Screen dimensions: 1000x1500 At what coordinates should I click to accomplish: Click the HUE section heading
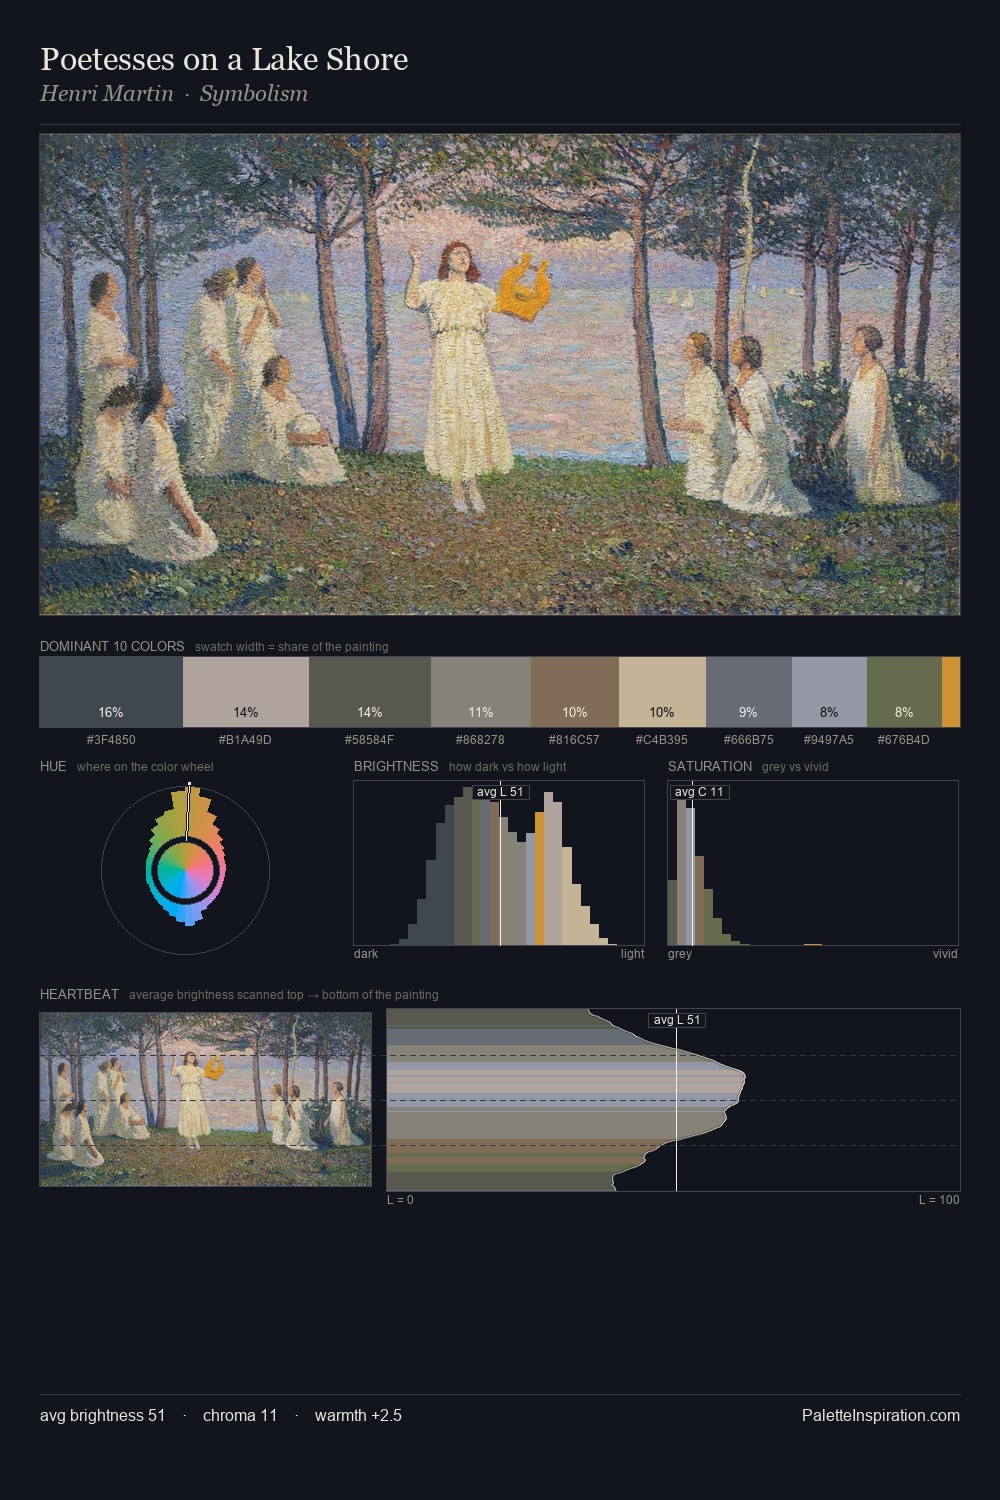click(53, 766)
